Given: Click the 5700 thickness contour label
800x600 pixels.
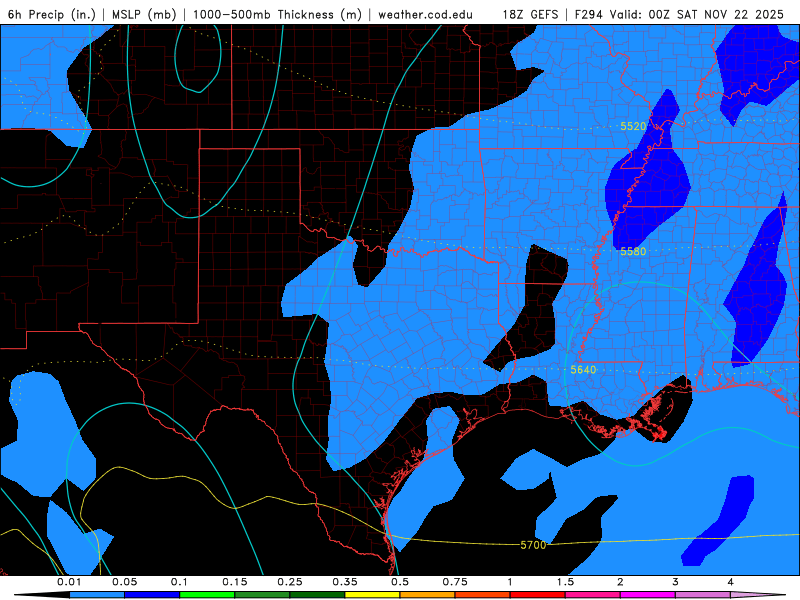Looking at the screenshot, I should (533, 545).
